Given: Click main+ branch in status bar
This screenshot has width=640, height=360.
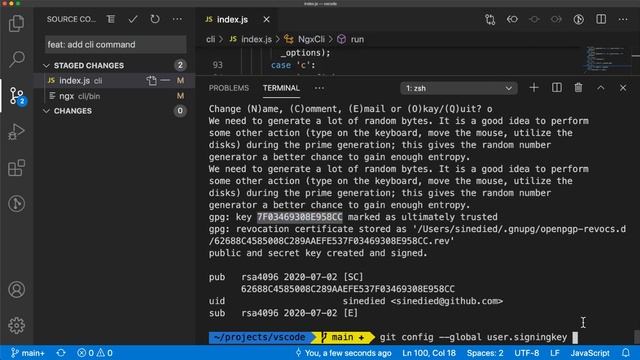Looking at the screenshot, I should [x=28, y=353].
